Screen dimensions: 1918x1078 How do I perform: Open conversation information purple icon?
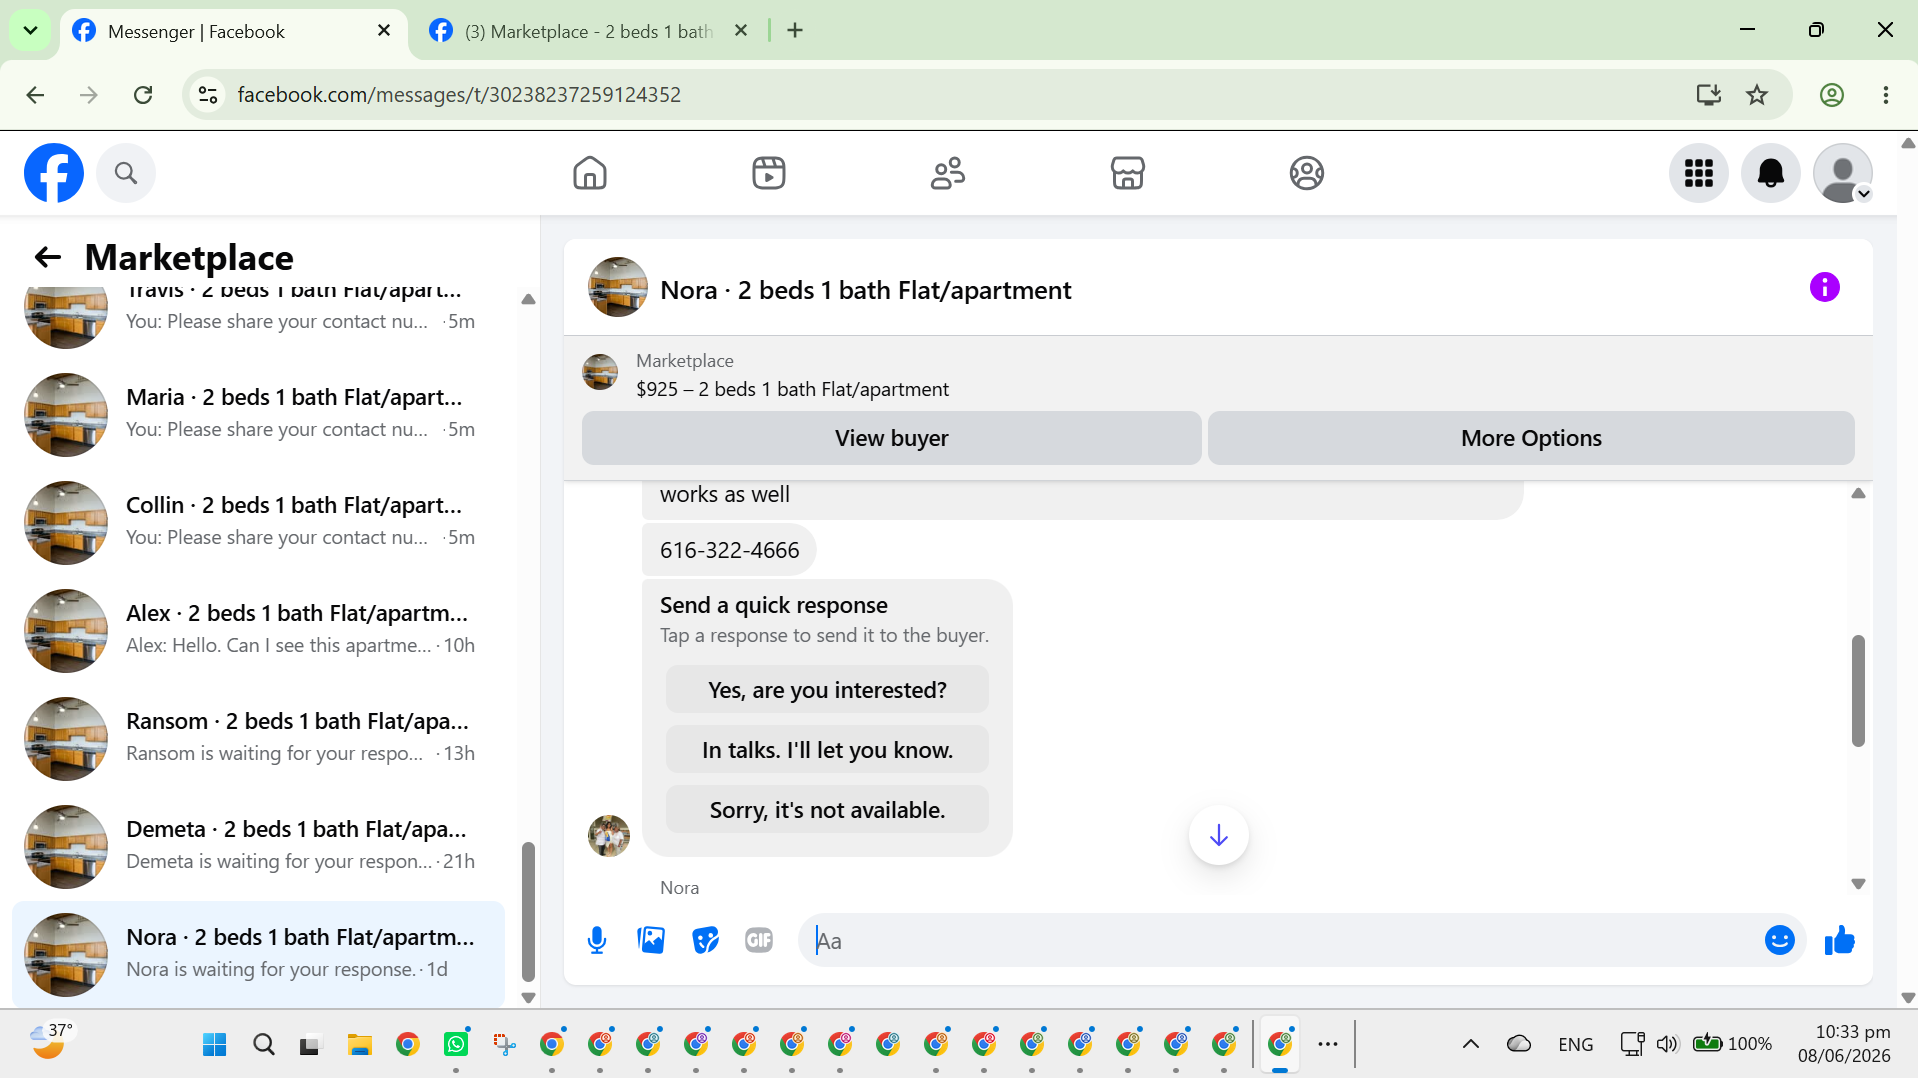1825,288
